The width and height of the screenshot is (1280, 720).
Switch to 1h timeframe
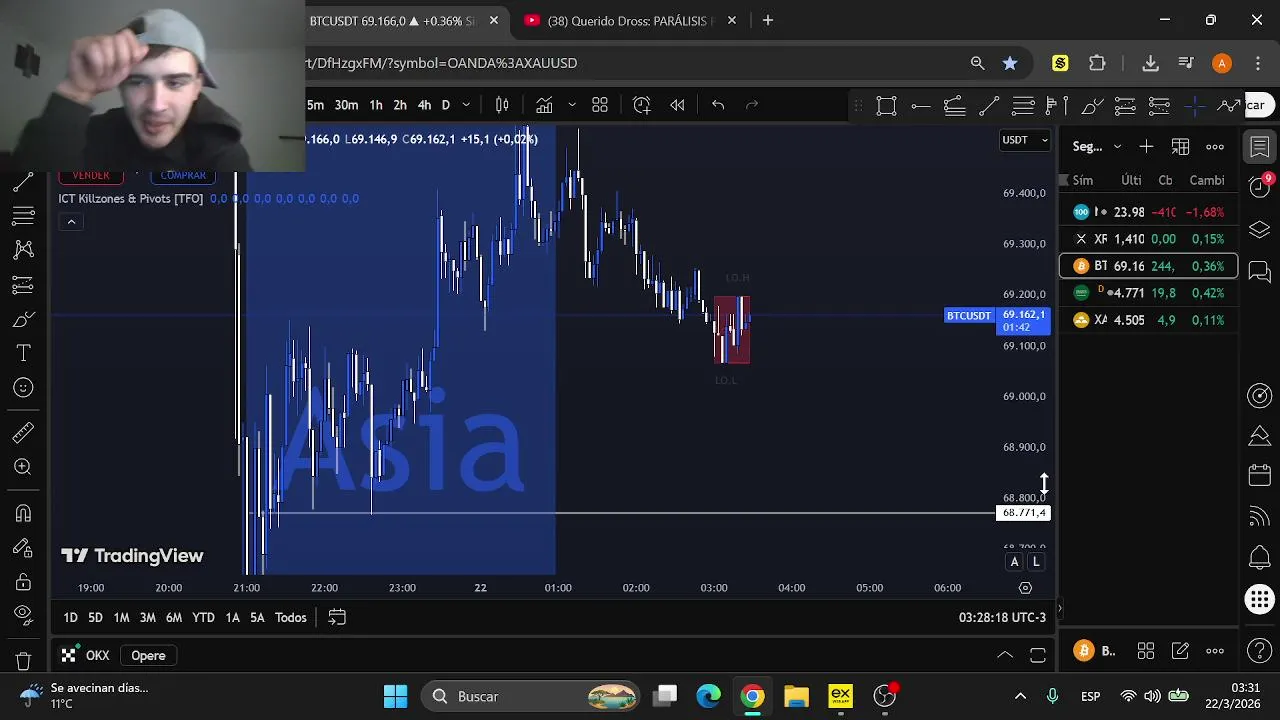coord(376,105)
